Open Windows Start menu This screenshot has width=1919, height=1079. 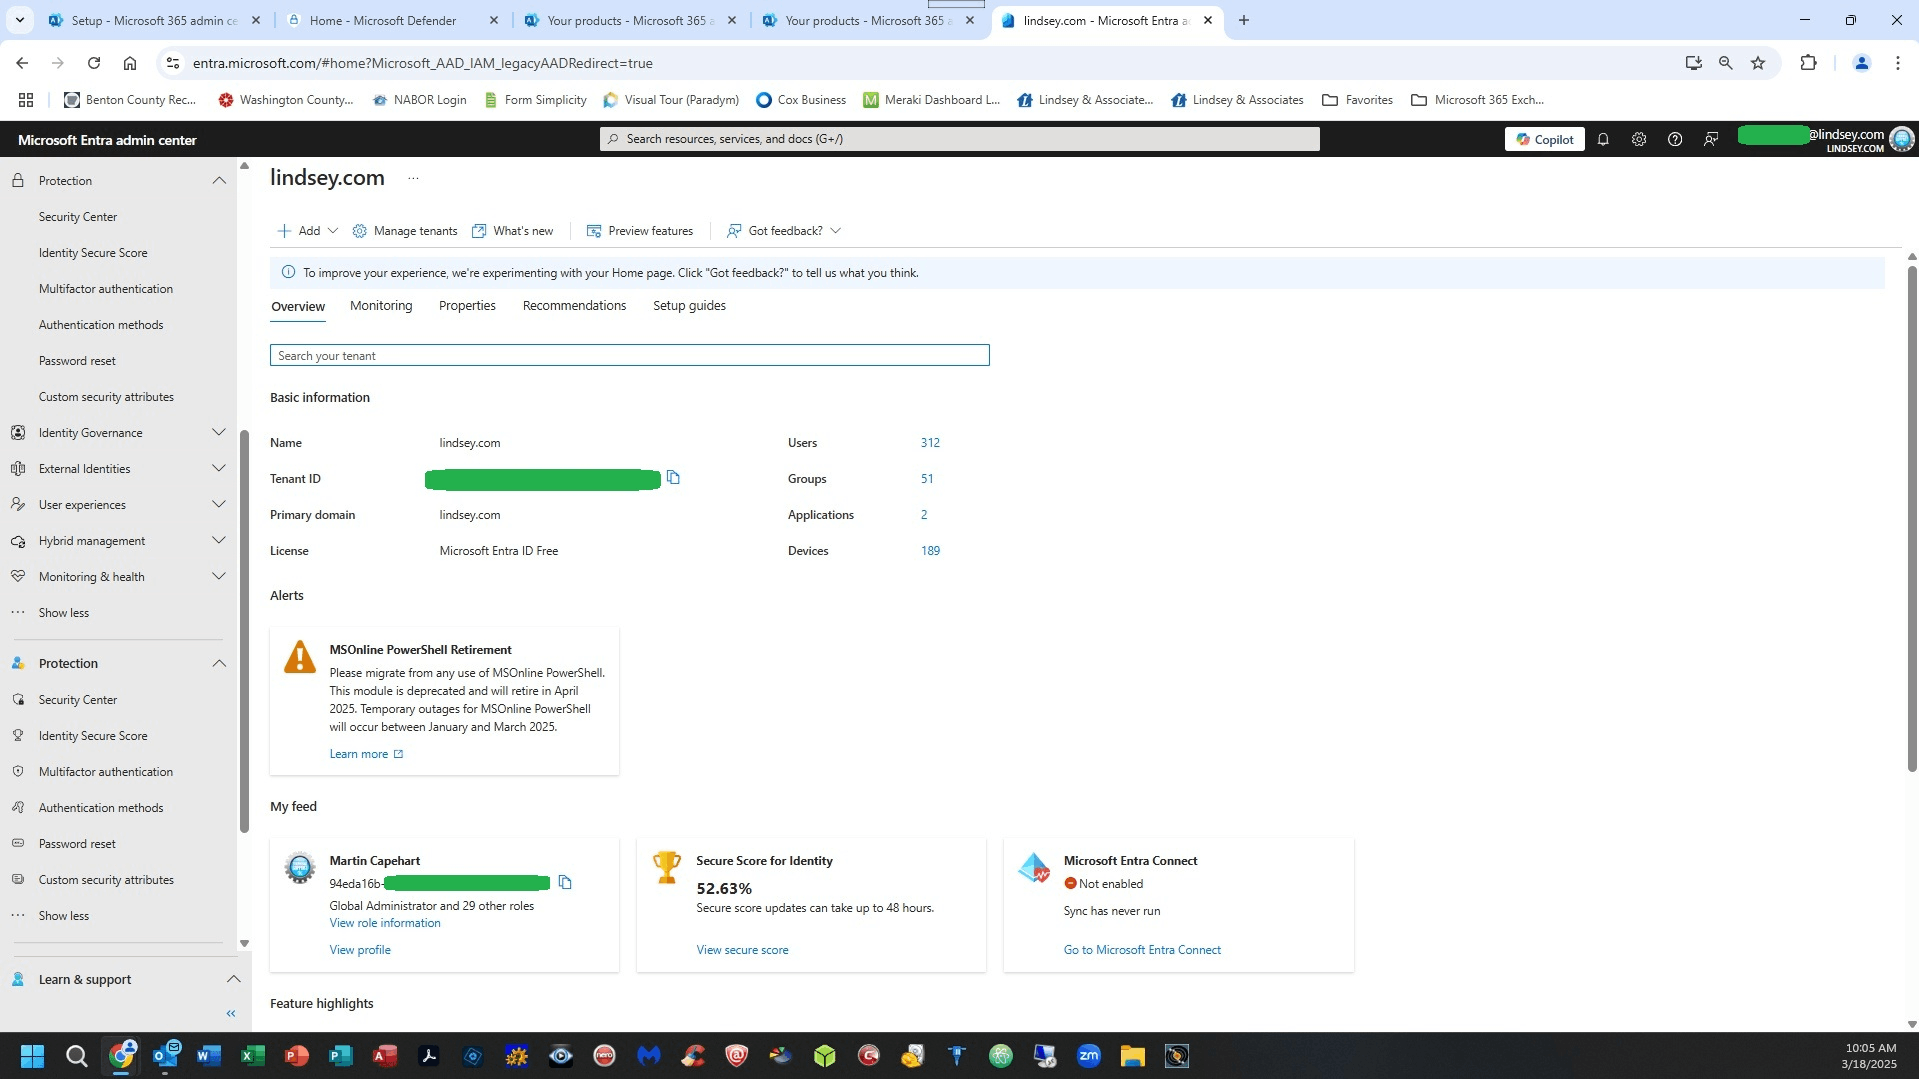[32, 1055]
